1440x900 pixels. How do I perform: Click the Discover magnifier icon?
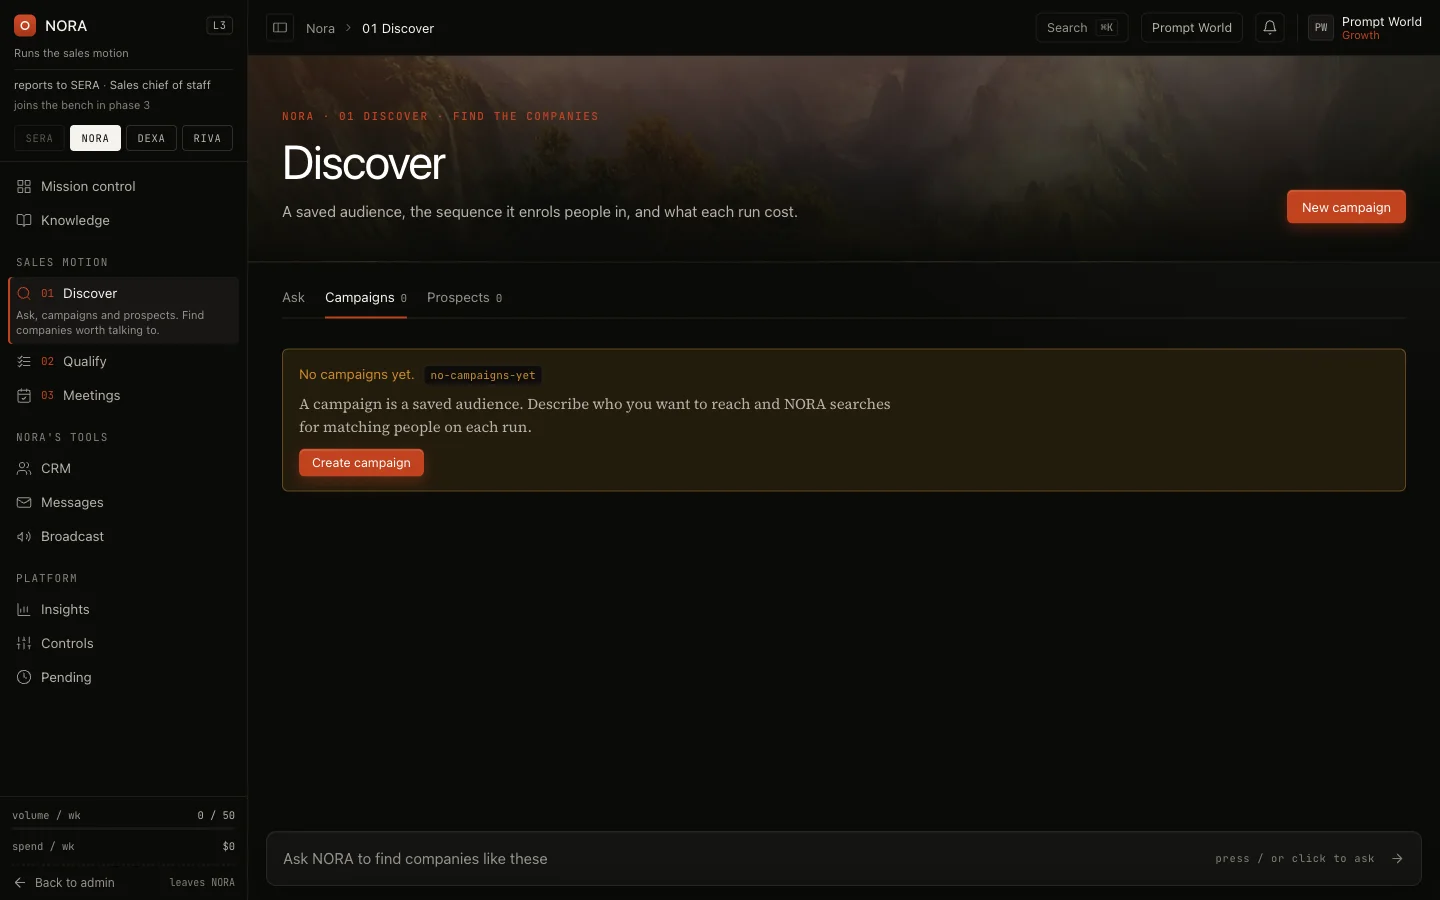coord(24,293)
